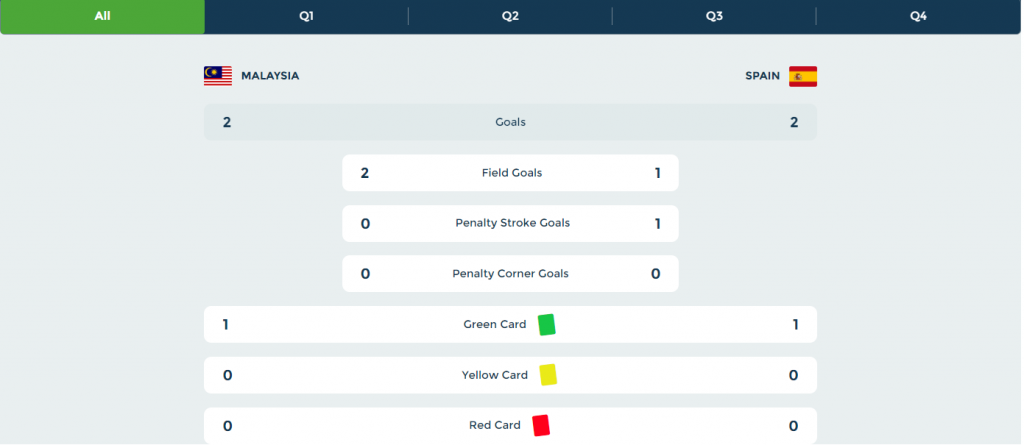1024x445 pixels.
Task: Switch to the All tab
Action: [103, 16]
